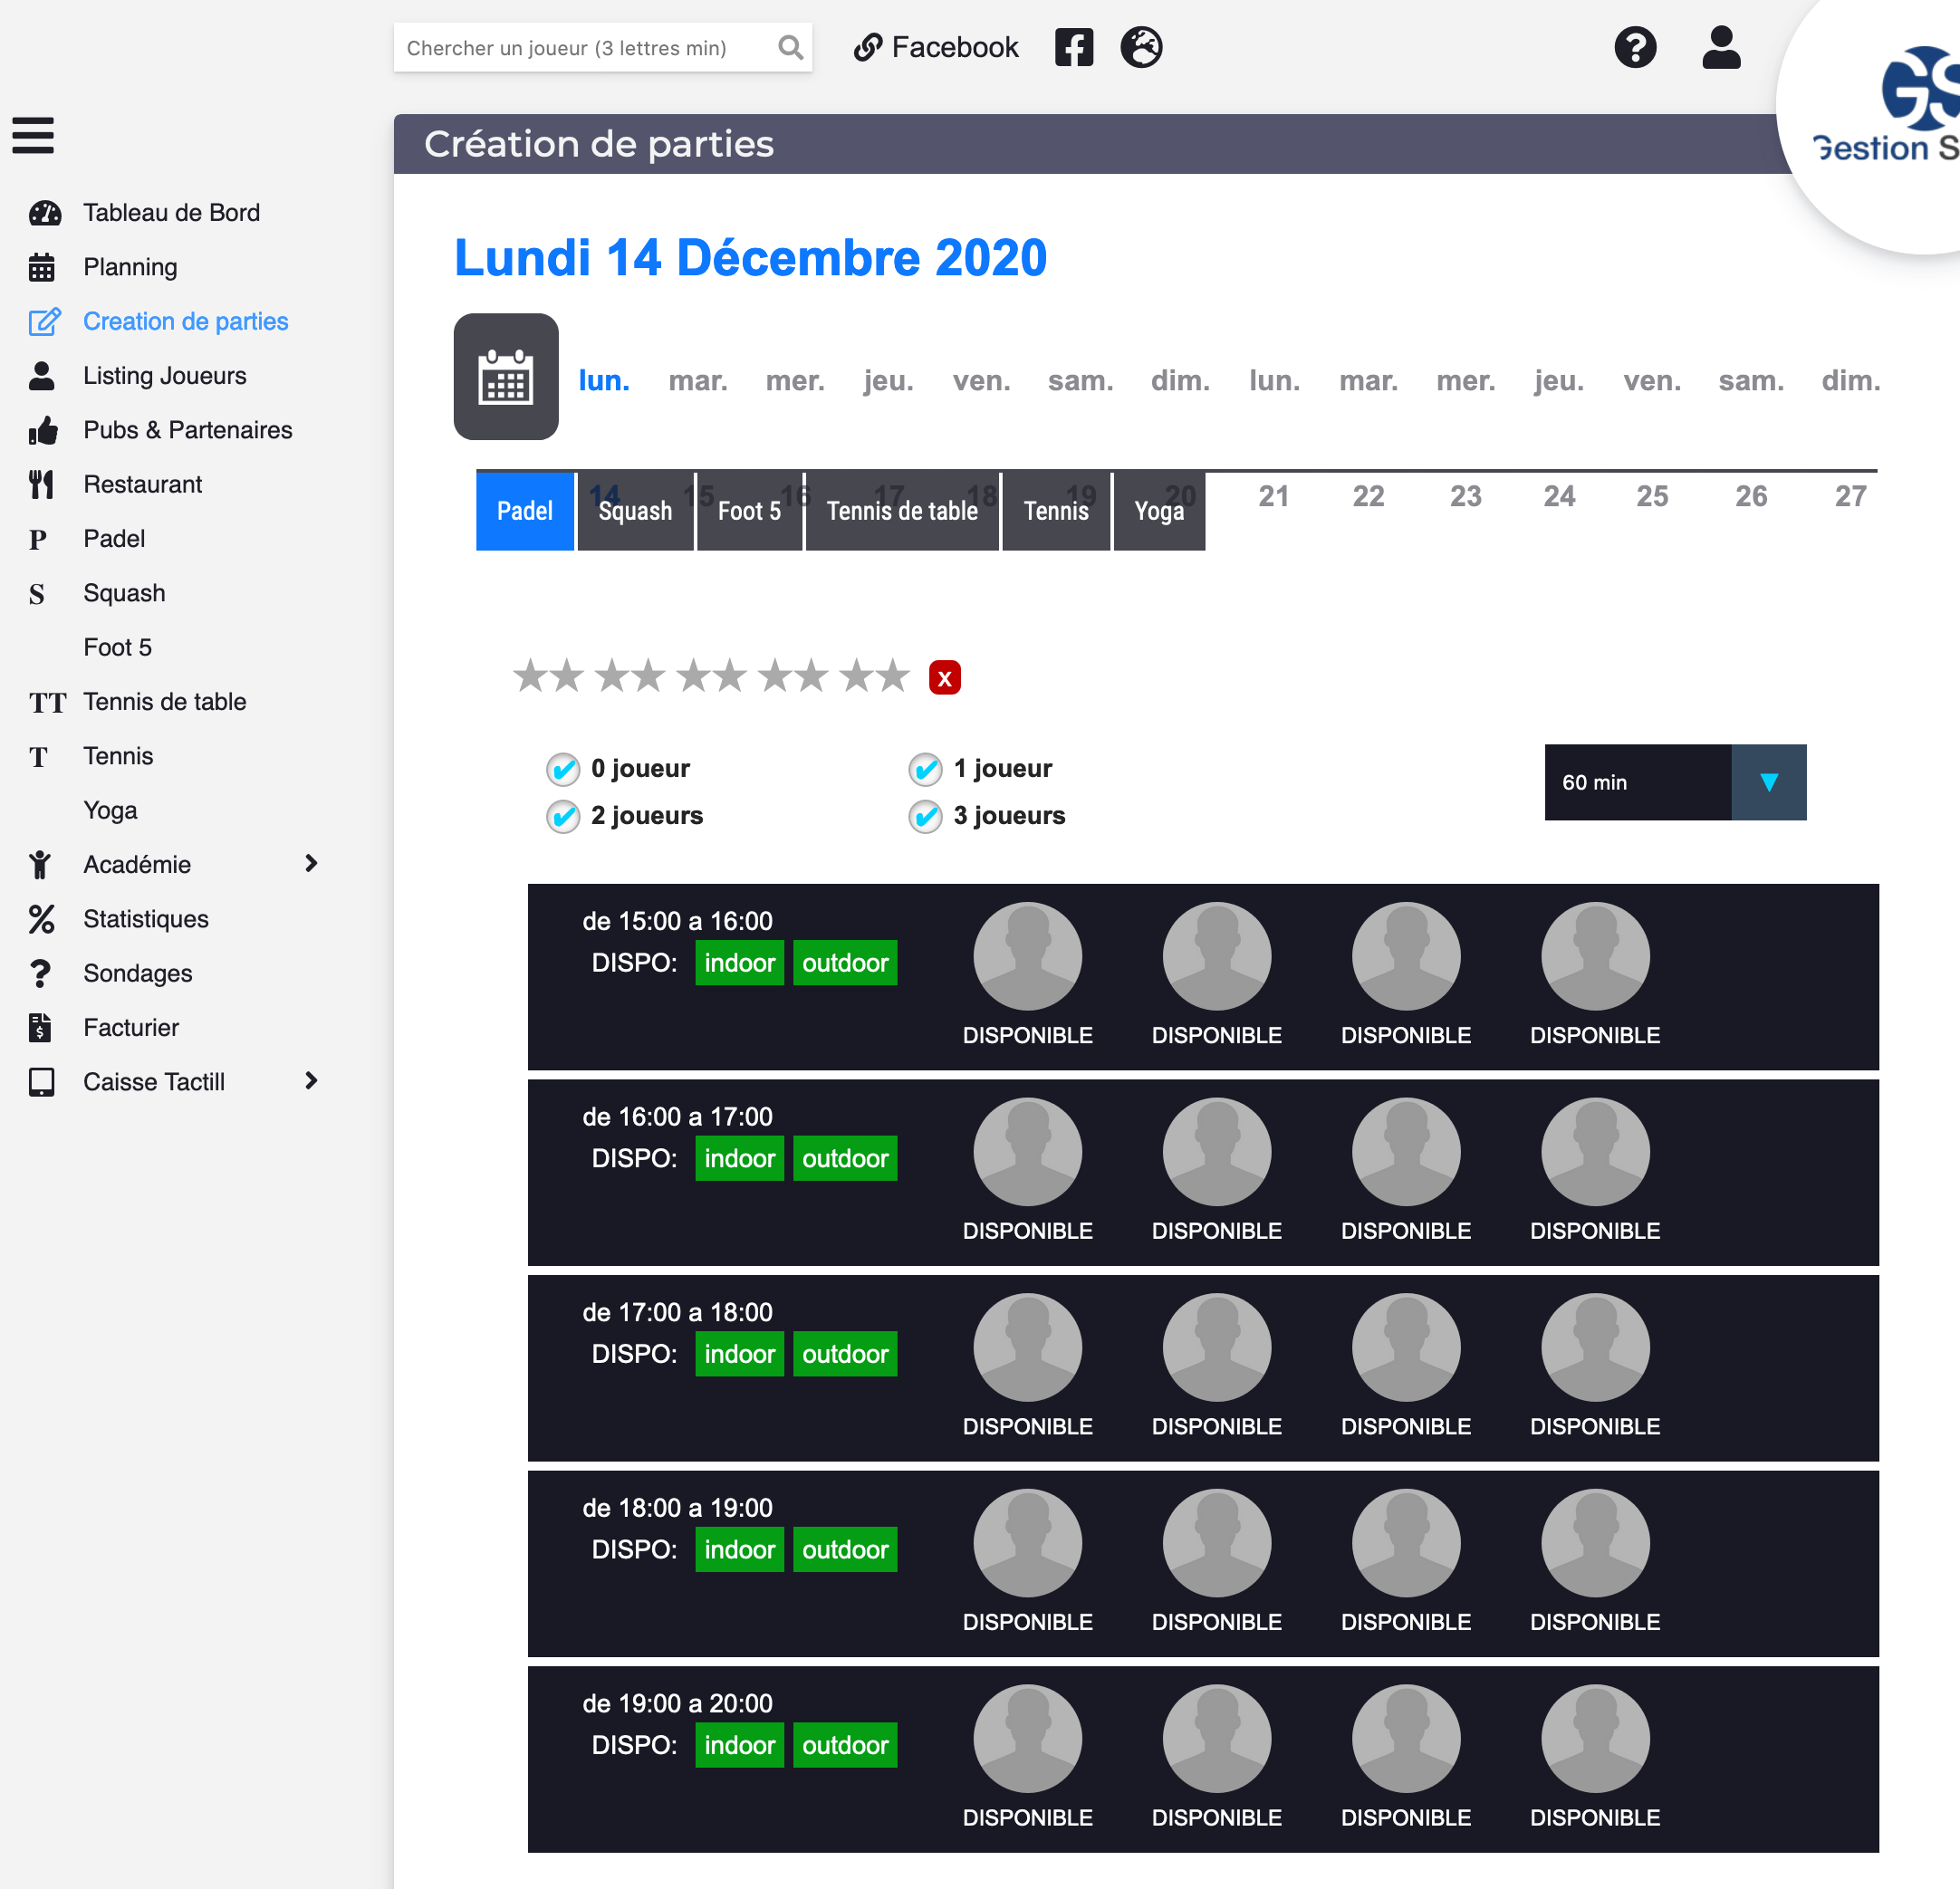
Task: Expand the Académie submenu chevron
Action: 311,863
